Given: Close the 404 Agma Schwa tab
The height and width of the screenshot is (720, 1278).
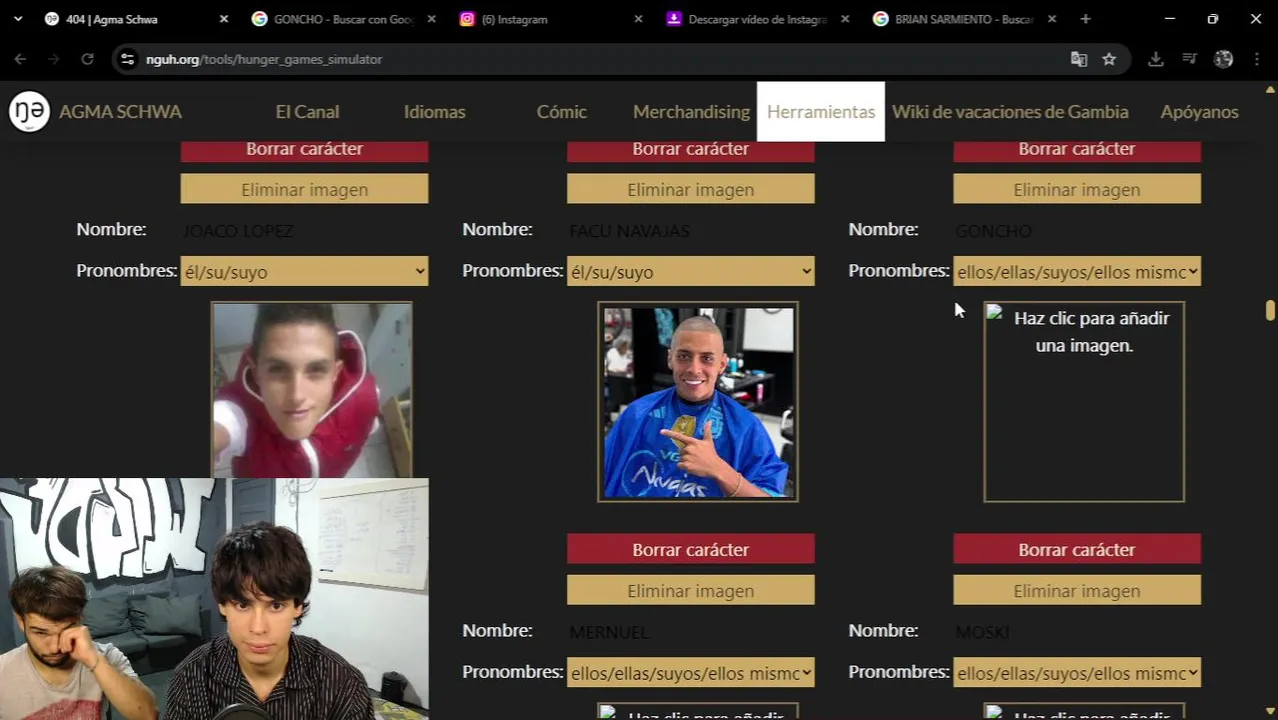Looking at the screenshot, I should click(x=224, y=19).
